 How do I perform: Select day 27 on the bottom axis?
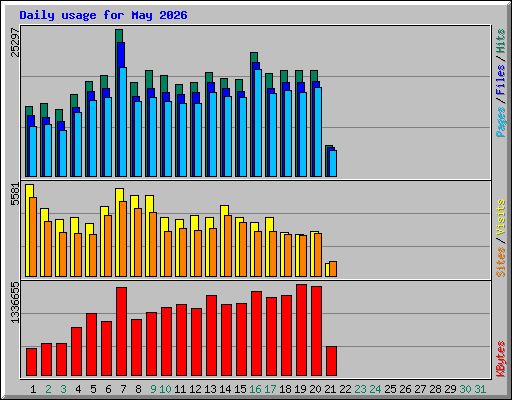pyautogui.click(x=420, y=389)
